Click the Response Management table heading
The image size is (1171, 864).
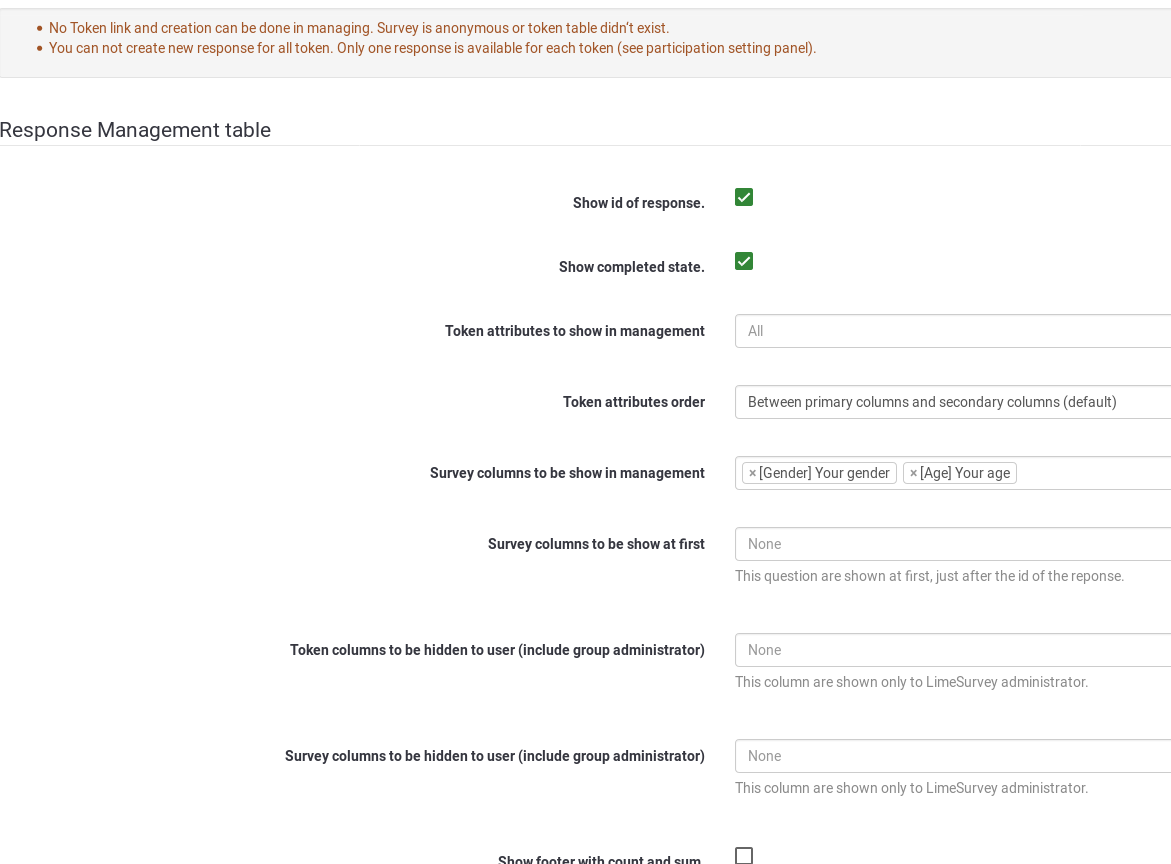coord(135,130)
